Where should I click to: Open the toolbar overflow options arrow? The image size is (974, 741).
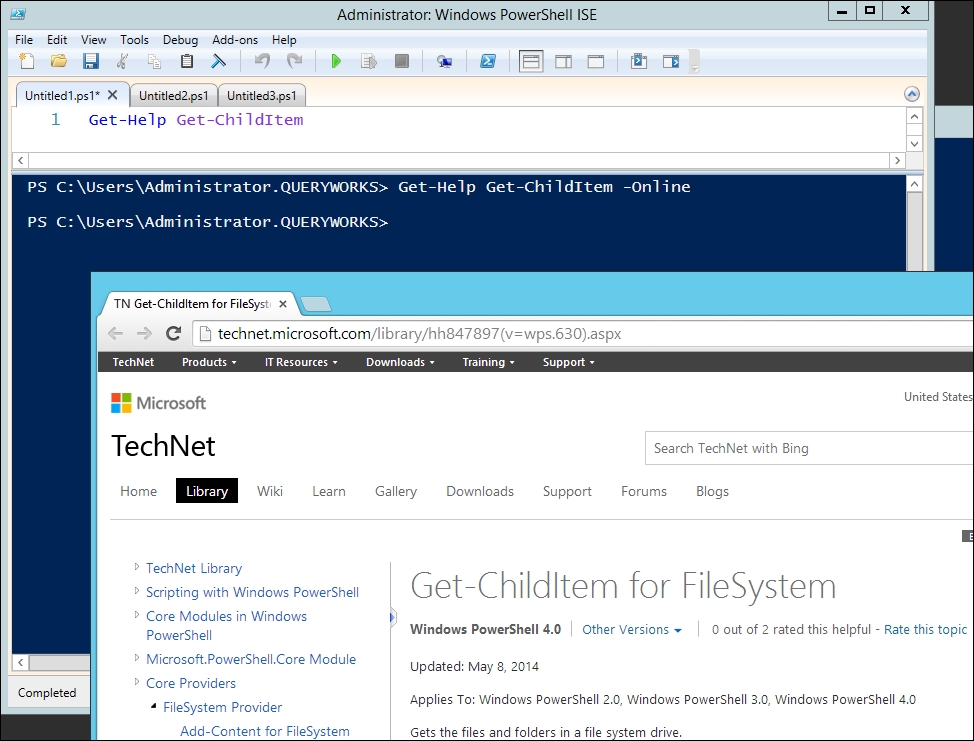(695, 62)
